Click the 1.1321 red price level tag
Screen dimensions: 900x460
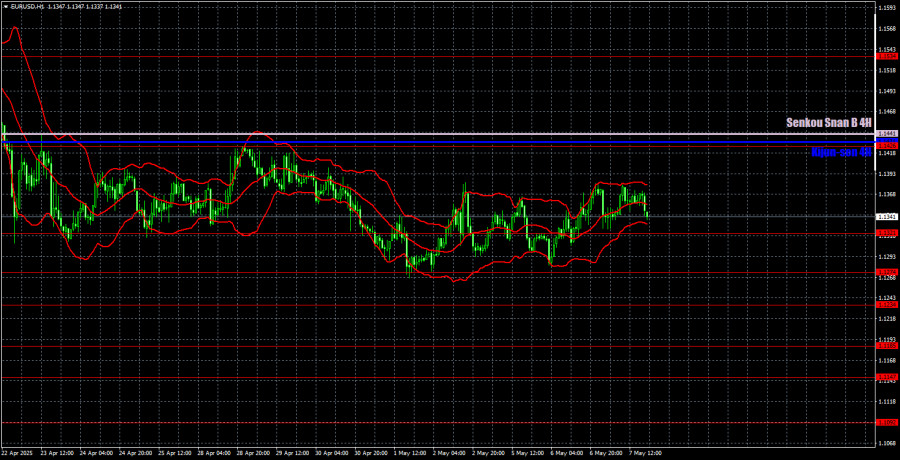click(887, 233)
